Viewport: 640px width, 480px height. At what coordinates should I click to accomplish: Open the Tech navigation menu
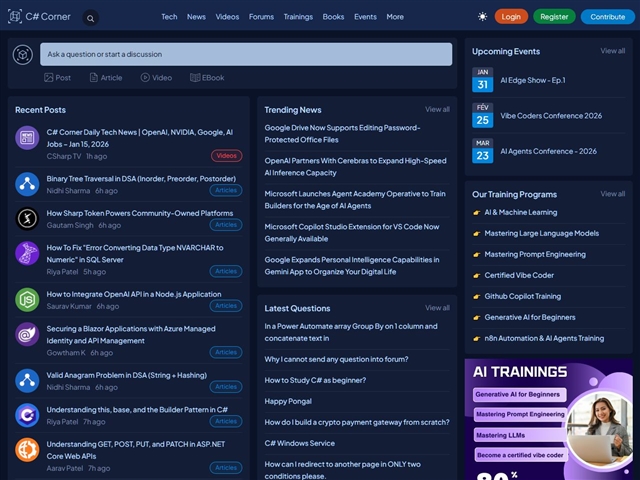(169, 17)
